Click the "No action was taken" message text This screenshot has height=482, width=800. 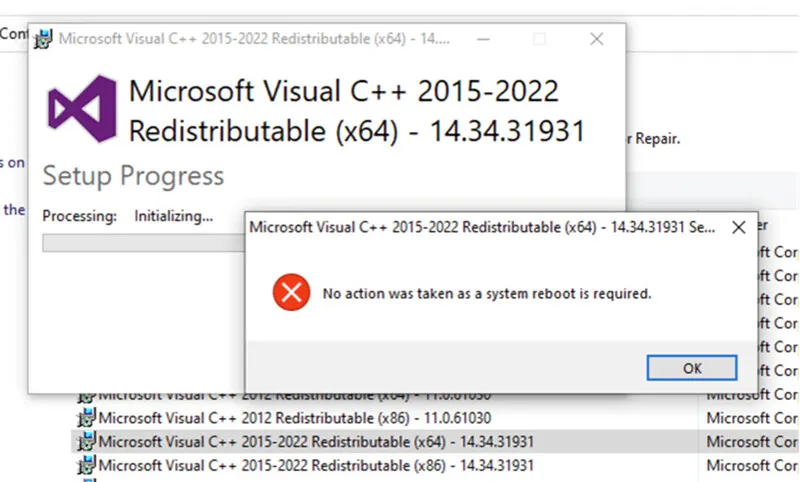click(486, 294)
